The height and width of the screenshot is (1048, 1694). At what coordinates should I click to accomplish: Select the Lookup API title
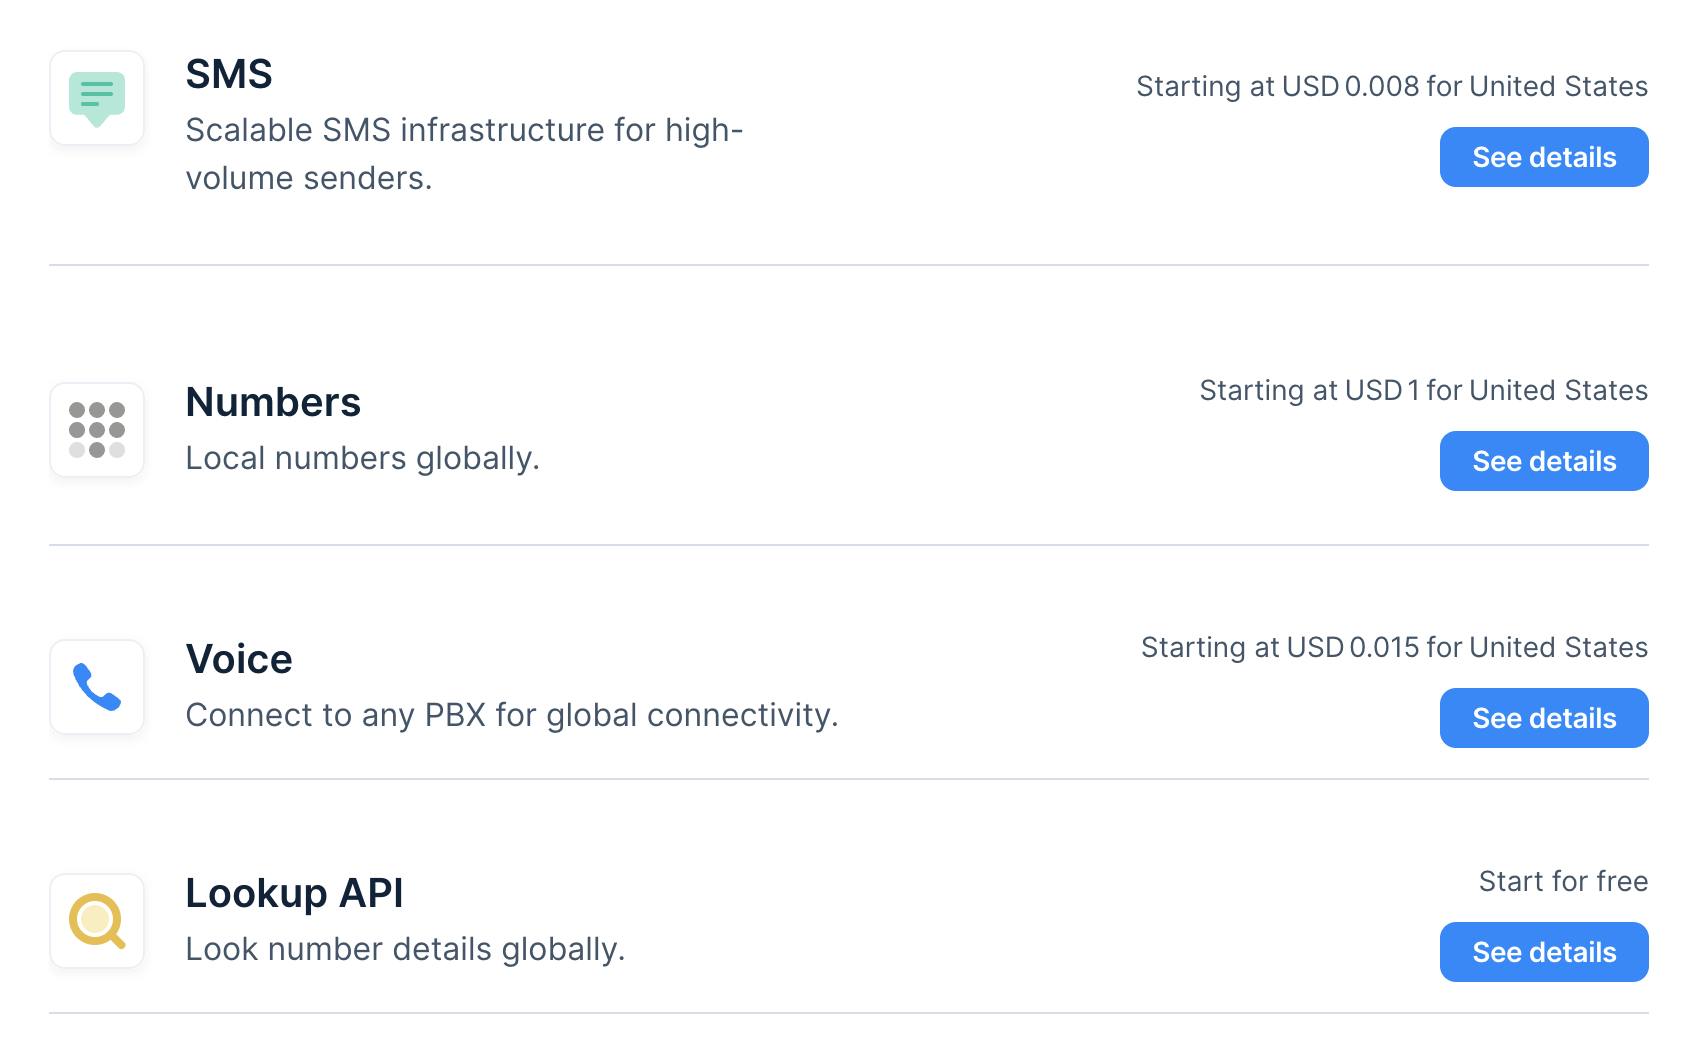pyautogui.click(x=294, y=893)
